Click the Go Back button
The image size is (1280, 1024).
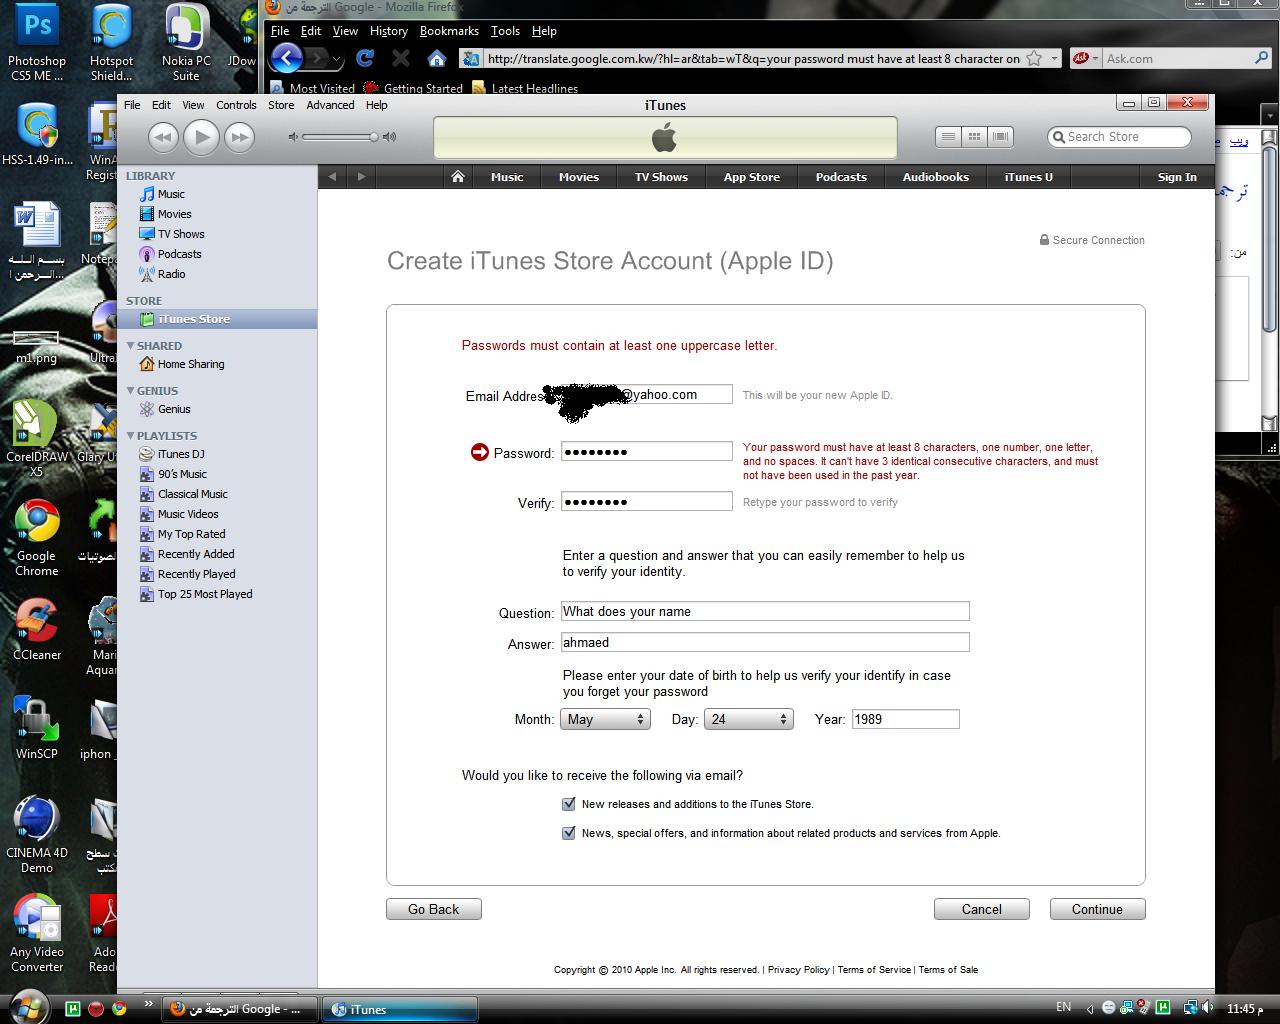tap(434, 909)
